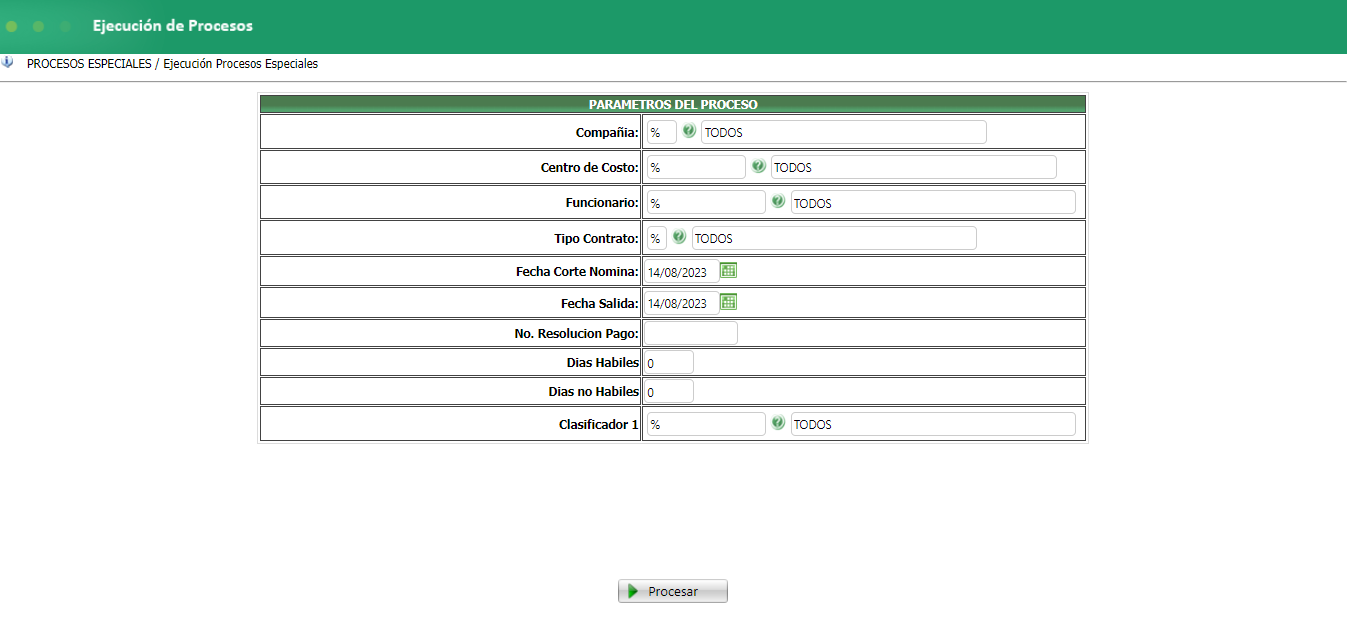Click the No. Resolucion Pago: label
1347x637 pixels.
[x=577, y=333]
